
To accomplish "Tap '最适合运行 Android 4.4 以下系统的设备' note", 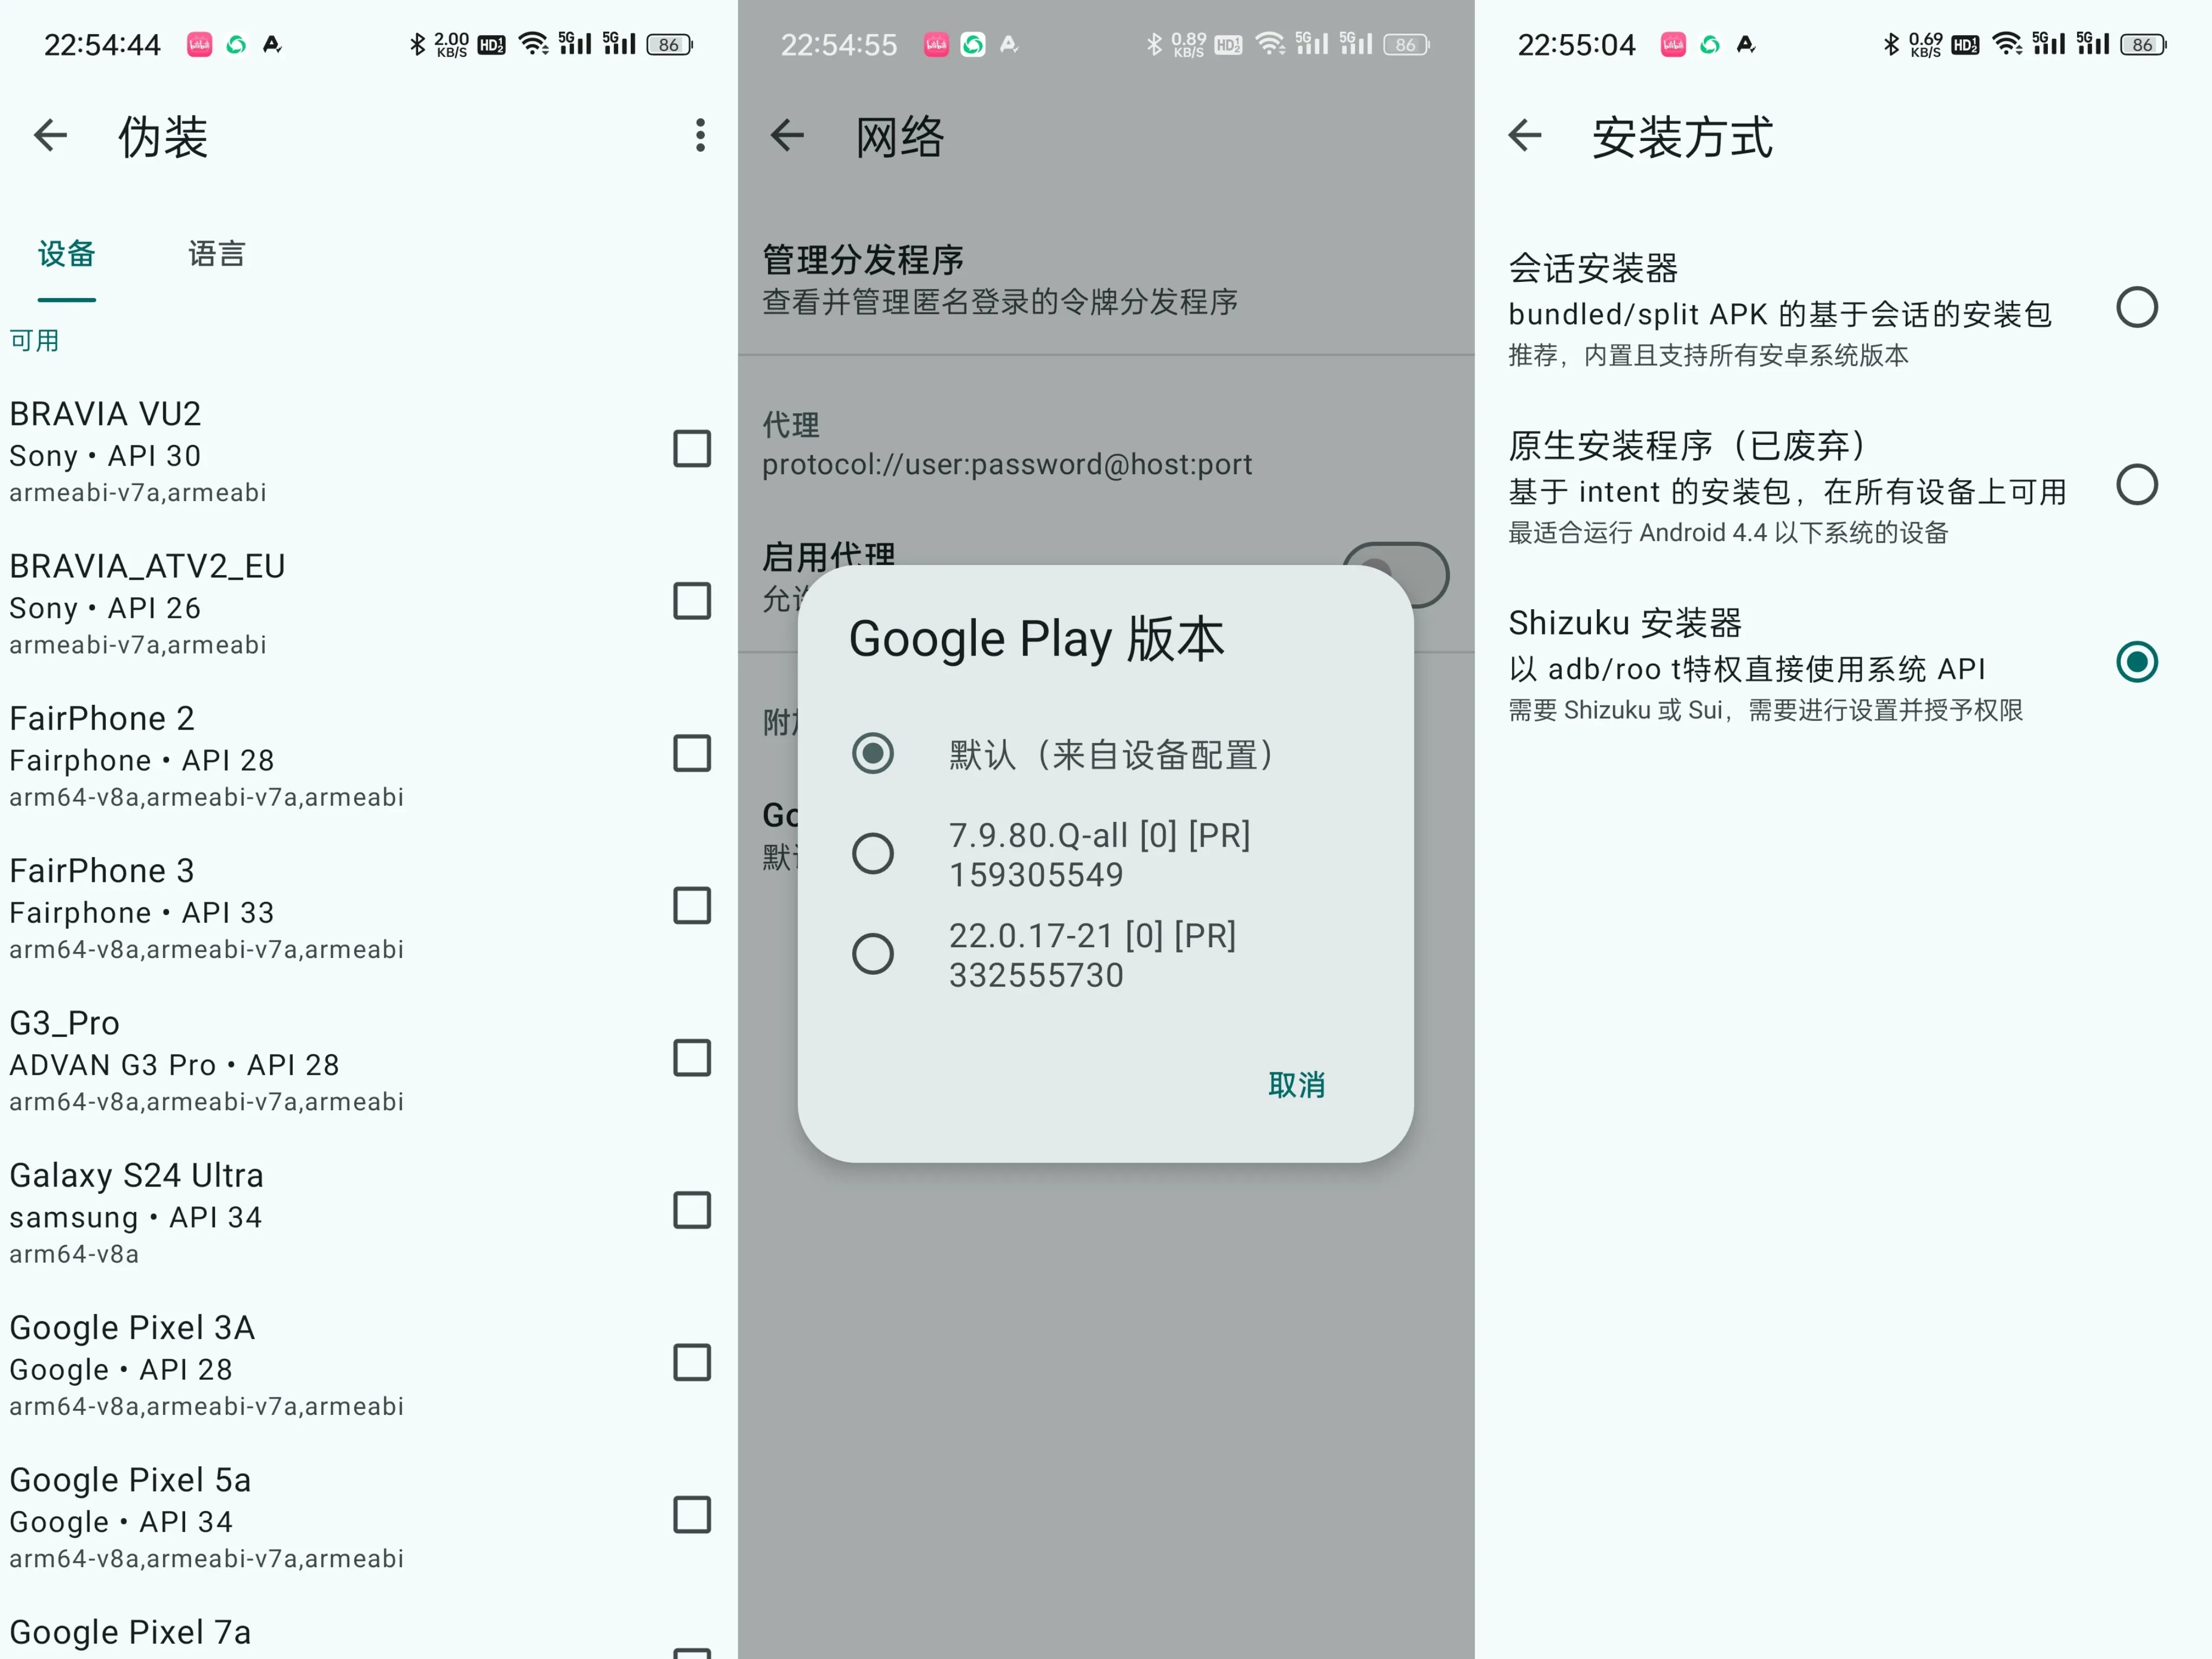I will [x=1728, y=533].
